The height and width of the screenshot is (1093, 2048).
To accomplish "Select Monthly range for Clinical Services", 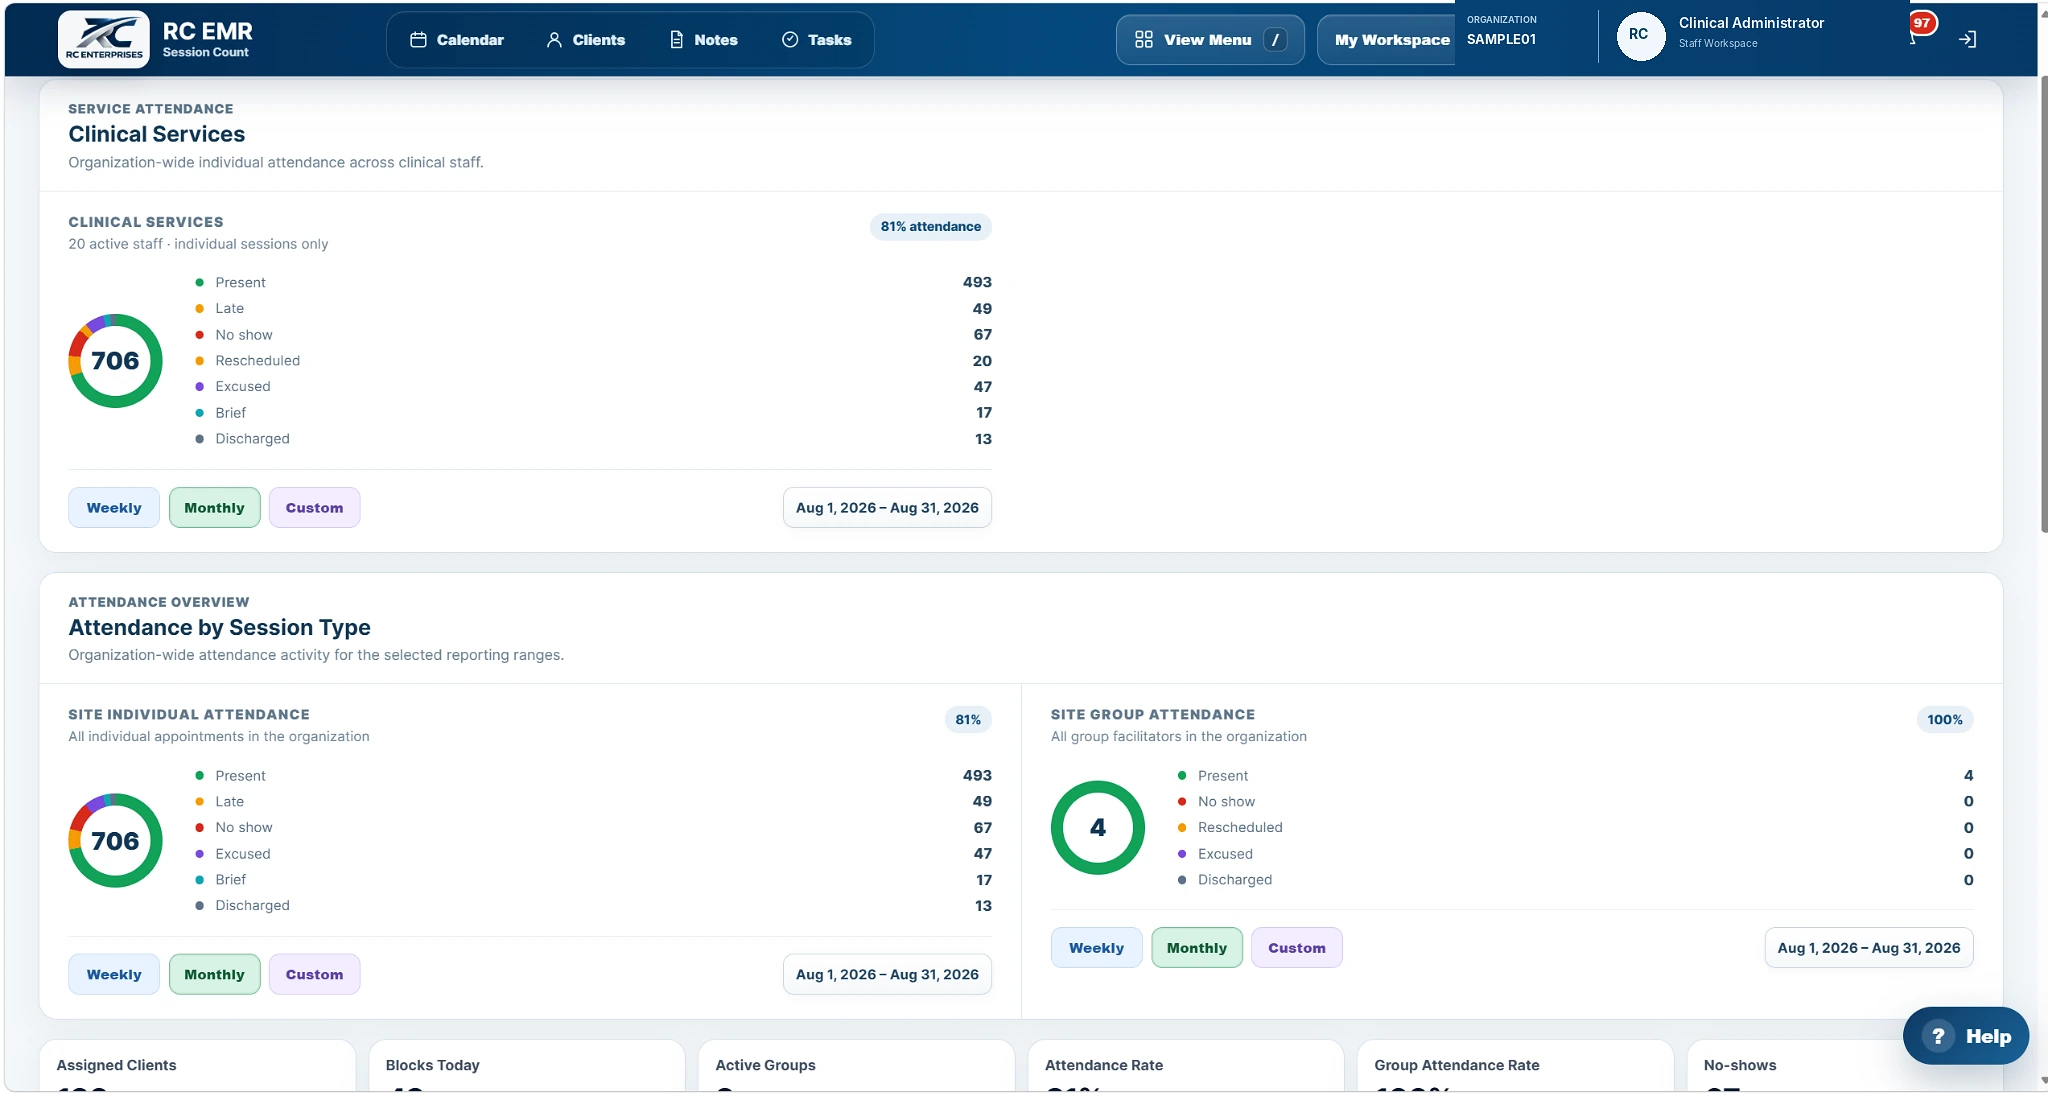I will click(214, 508).
